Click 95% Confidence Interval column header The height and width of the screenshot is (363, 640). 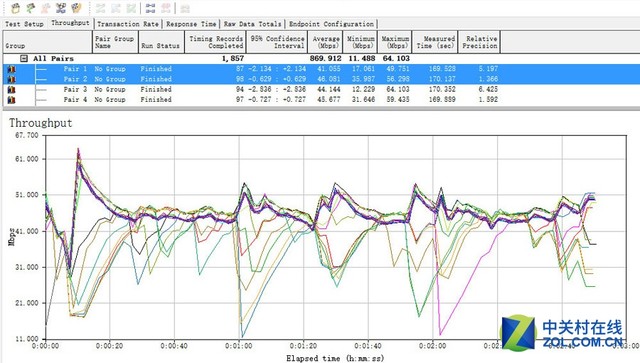coord(277,42)
